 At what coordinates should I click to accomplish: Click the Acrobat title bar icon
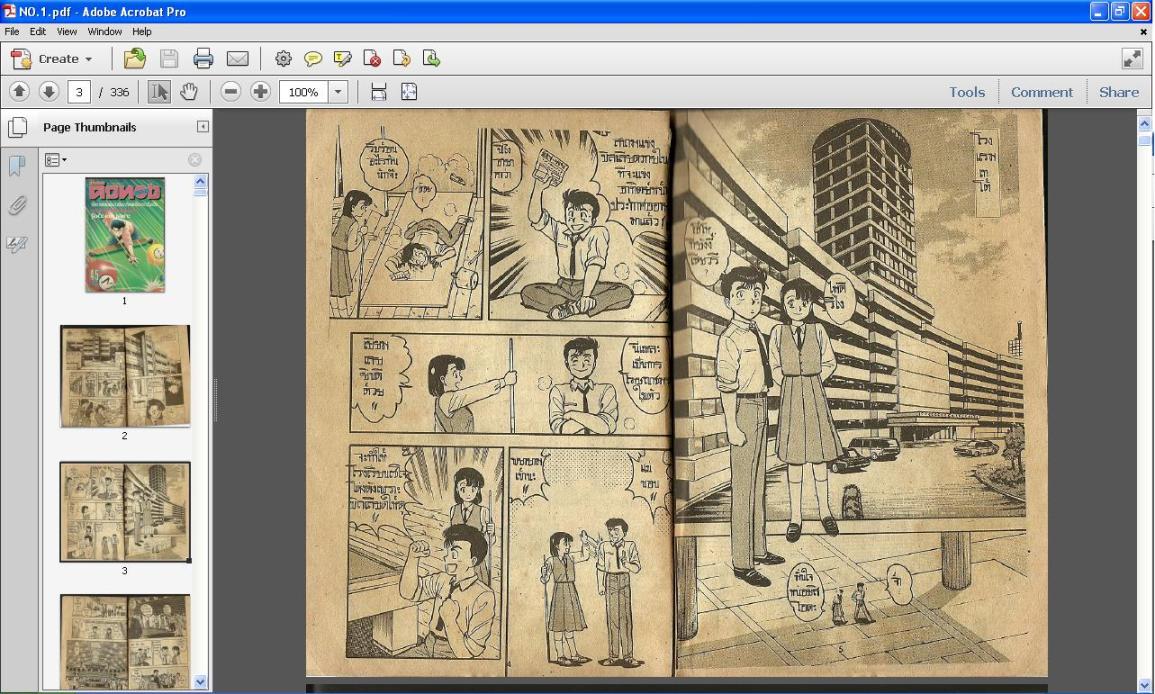pos(10,11)
